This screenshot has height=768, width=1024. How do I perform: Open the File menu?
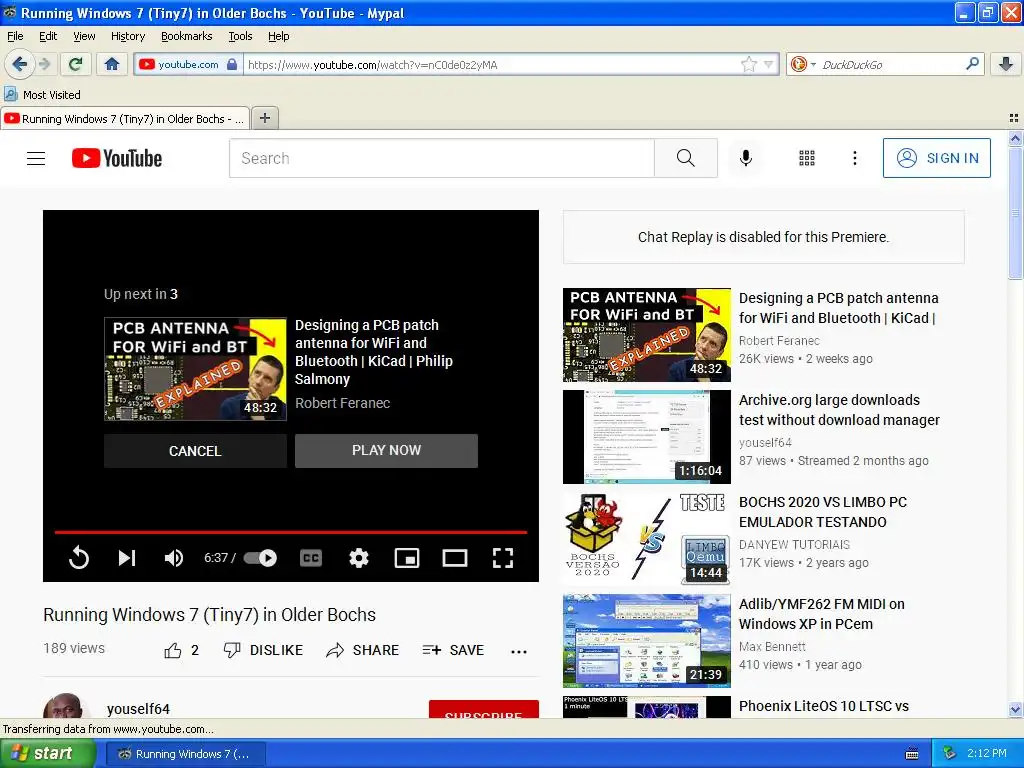[15, 36]
